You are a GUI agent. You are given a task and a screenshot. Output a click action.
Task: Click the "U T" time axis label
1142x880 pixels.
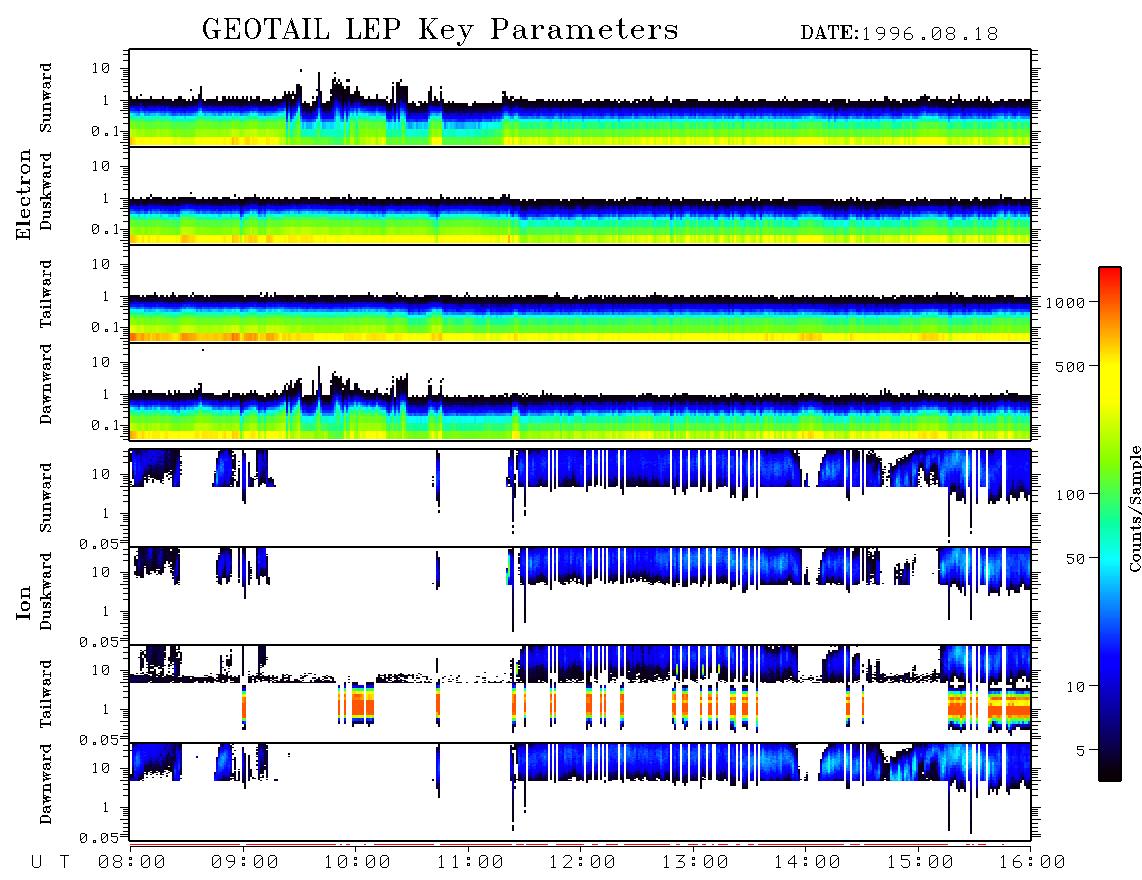pos(51,863)
